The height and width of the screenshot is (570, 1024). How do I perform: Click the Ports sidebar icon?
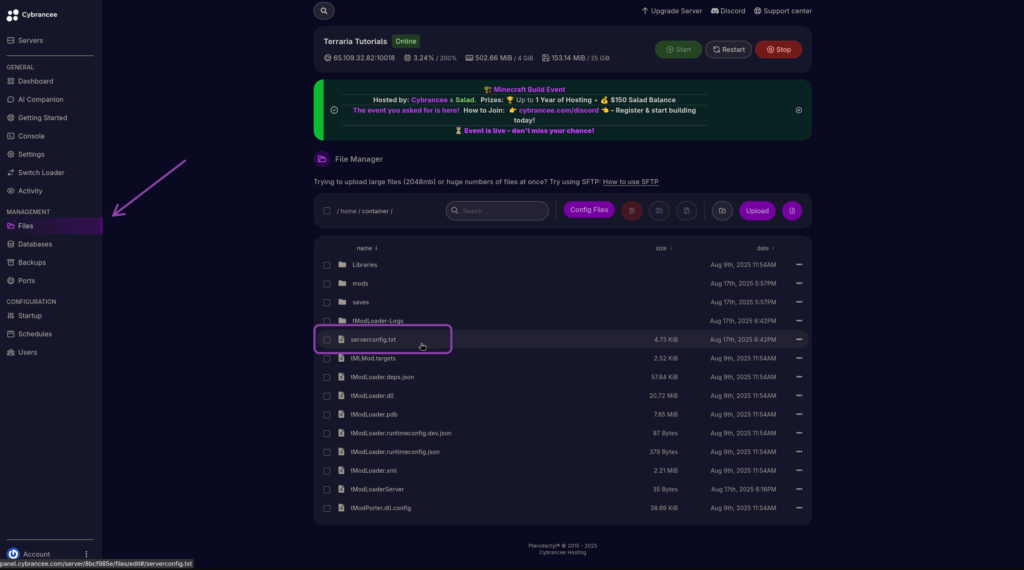tap(10, 281)
